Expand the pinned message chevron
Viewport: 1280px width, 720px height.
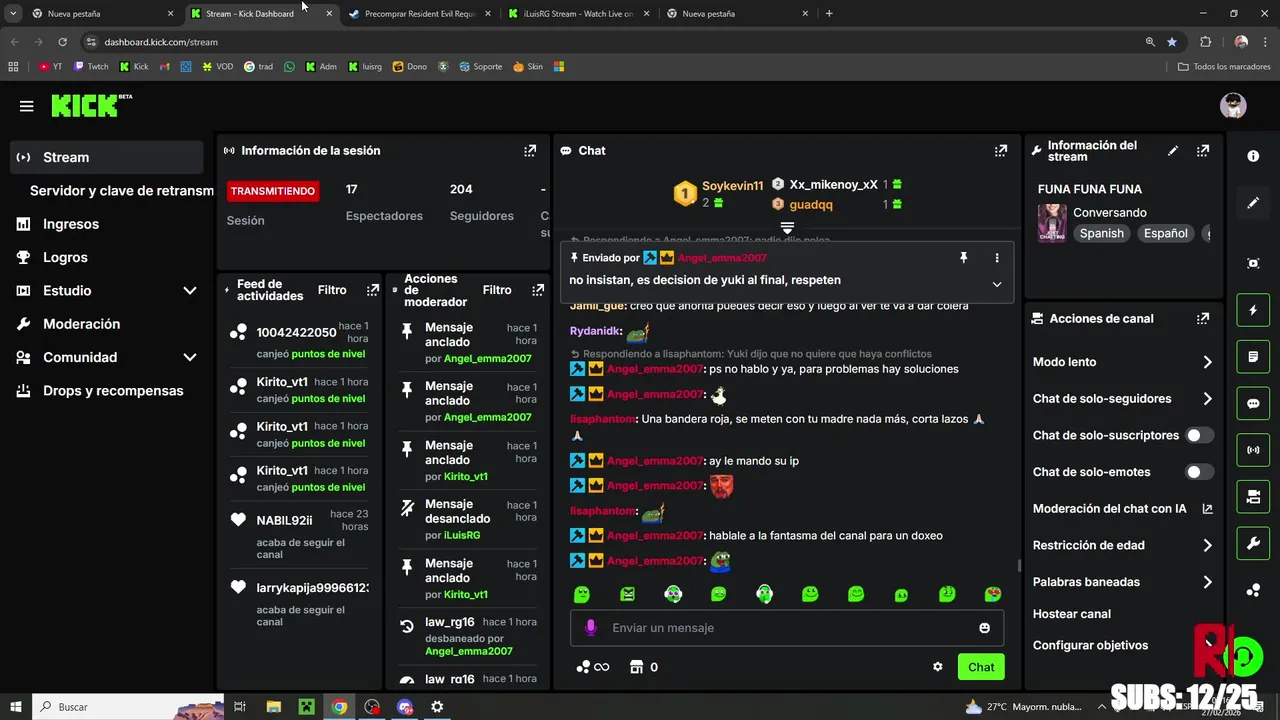[x=997, y=284]
